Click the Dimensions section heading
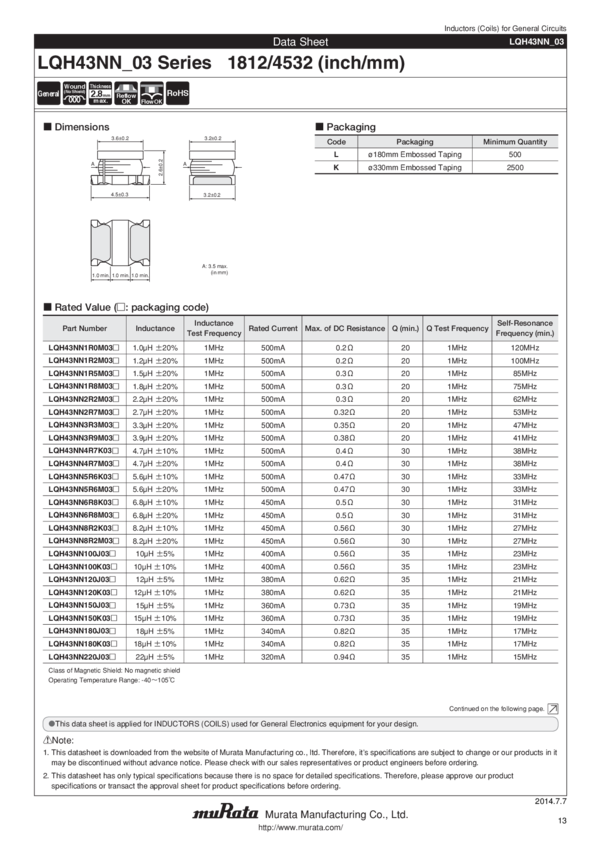This screenshot has height=850, width=601. click(x=76, y=127)
